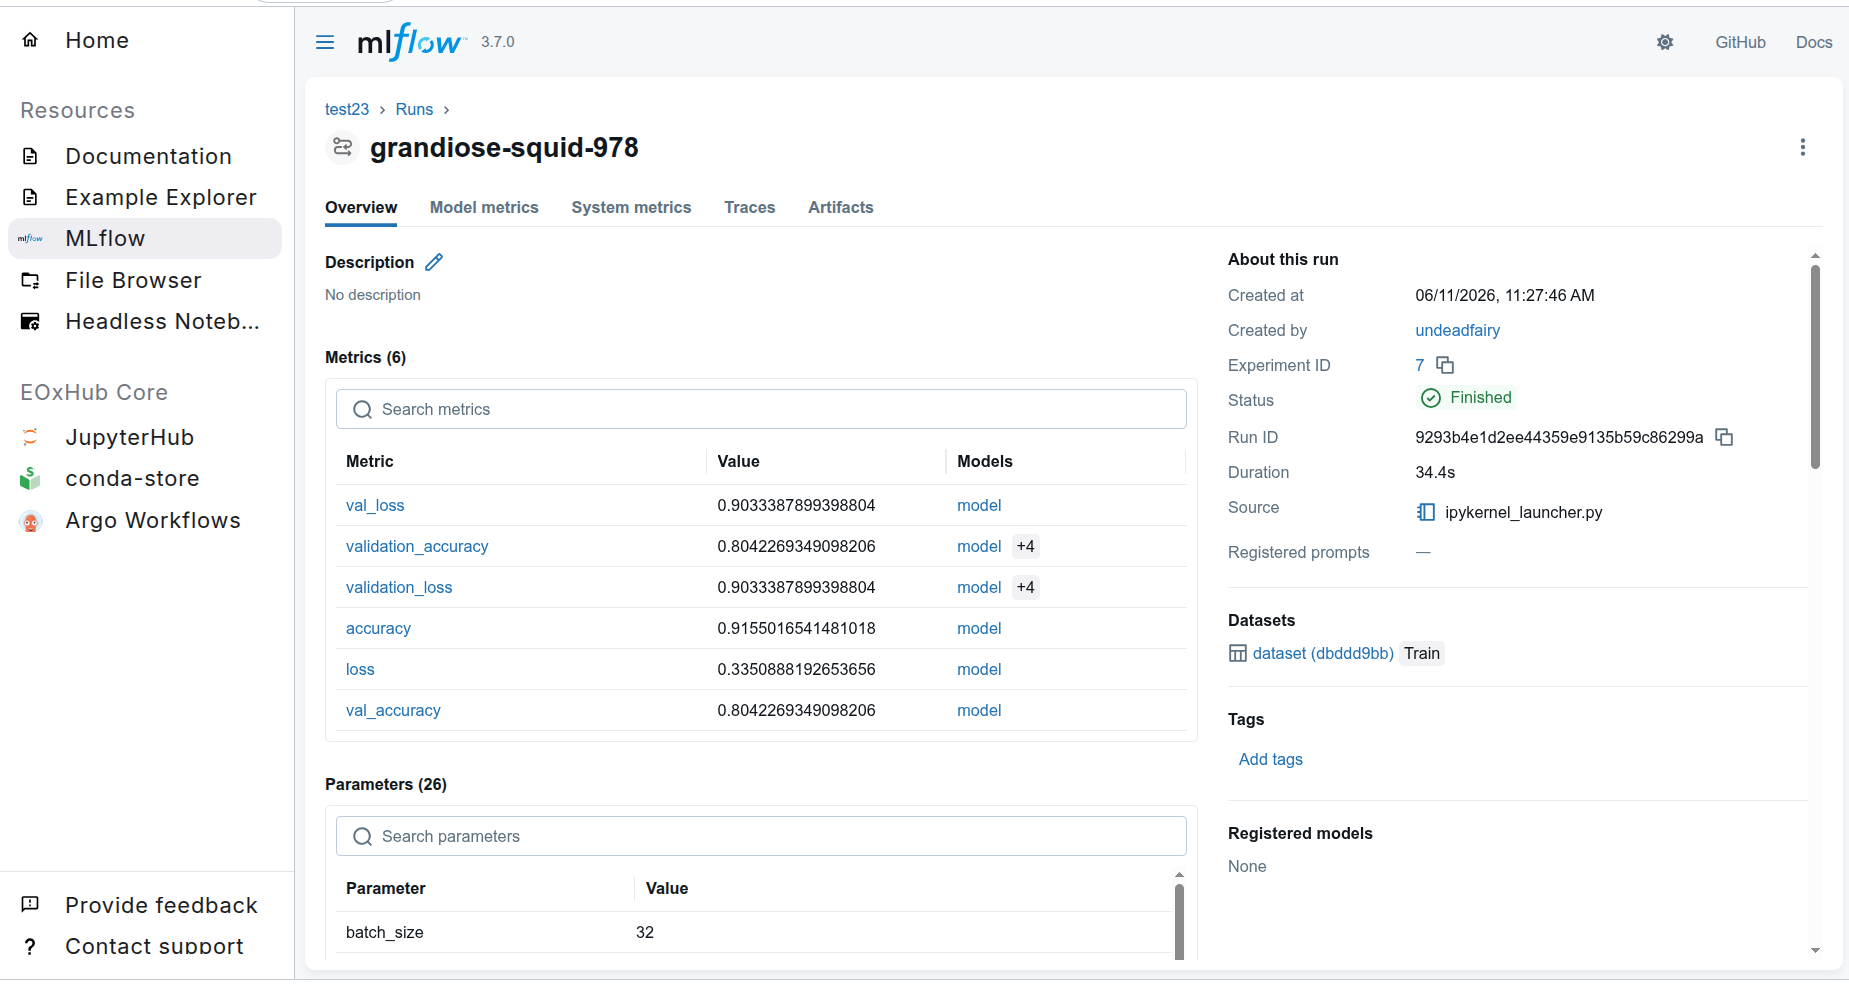Click in Search parameters field
The image size is (1849, 989).
point(761,836)
